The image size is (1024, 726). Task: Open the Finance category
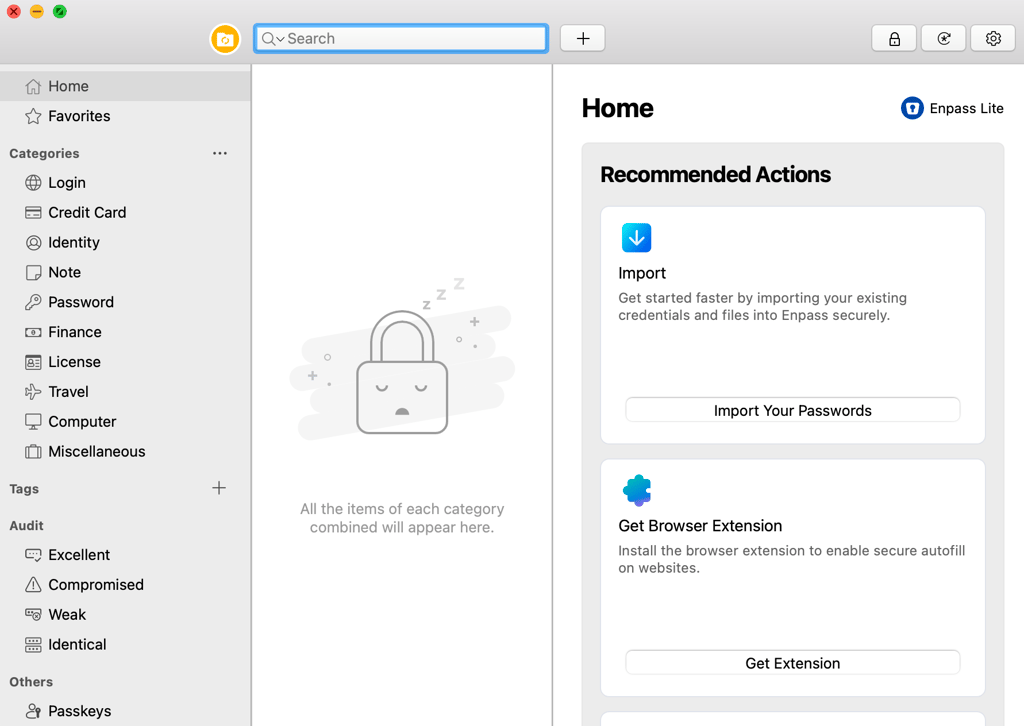[125, 332]
